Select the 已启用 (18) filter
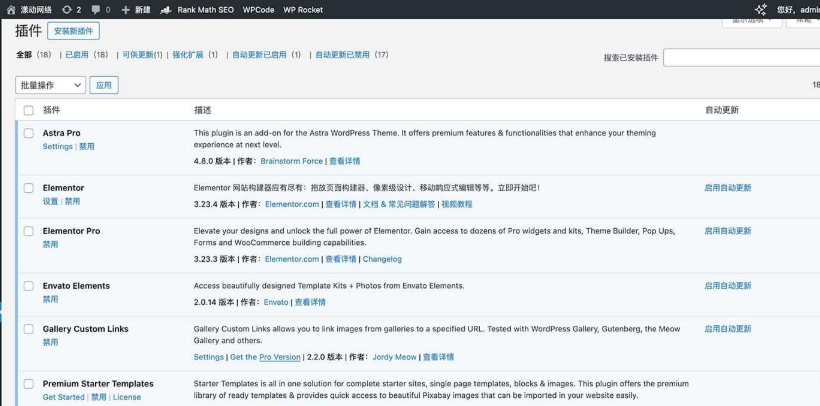820x406 pixels. tap(87, 54)
